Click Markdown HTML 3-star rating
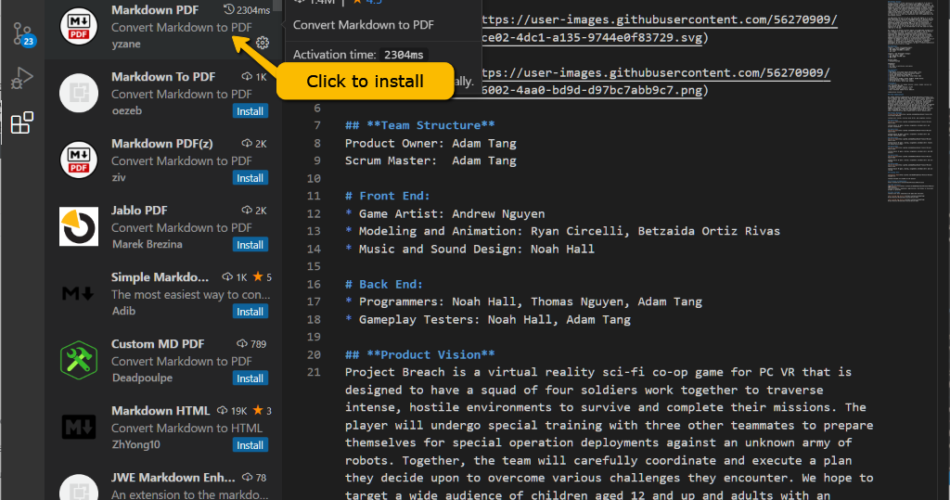 point(262,411)
